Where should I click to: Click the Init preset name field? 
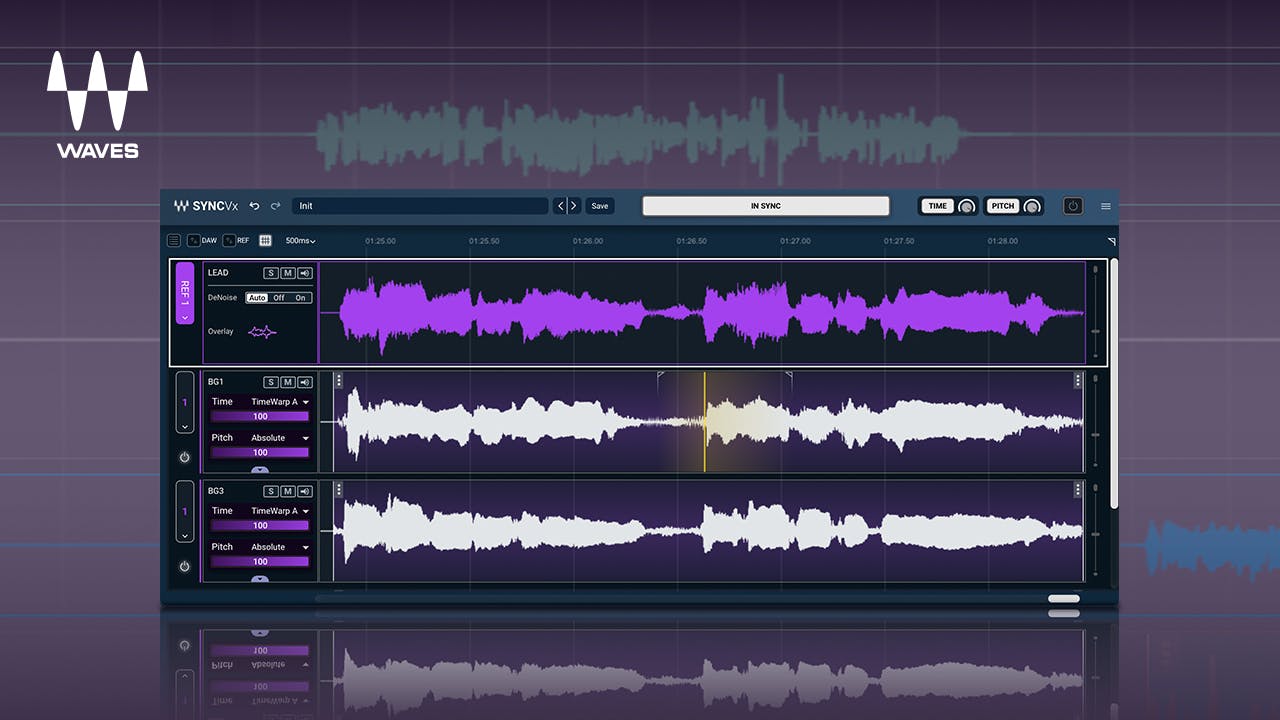pos(420,205)
